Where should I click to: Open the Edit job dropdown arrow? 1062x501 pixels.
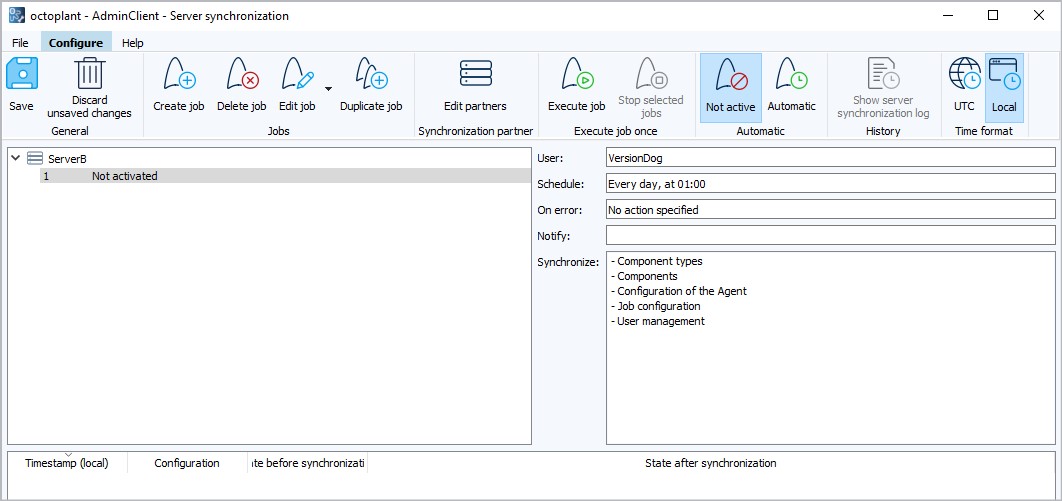tap(328, 89)
